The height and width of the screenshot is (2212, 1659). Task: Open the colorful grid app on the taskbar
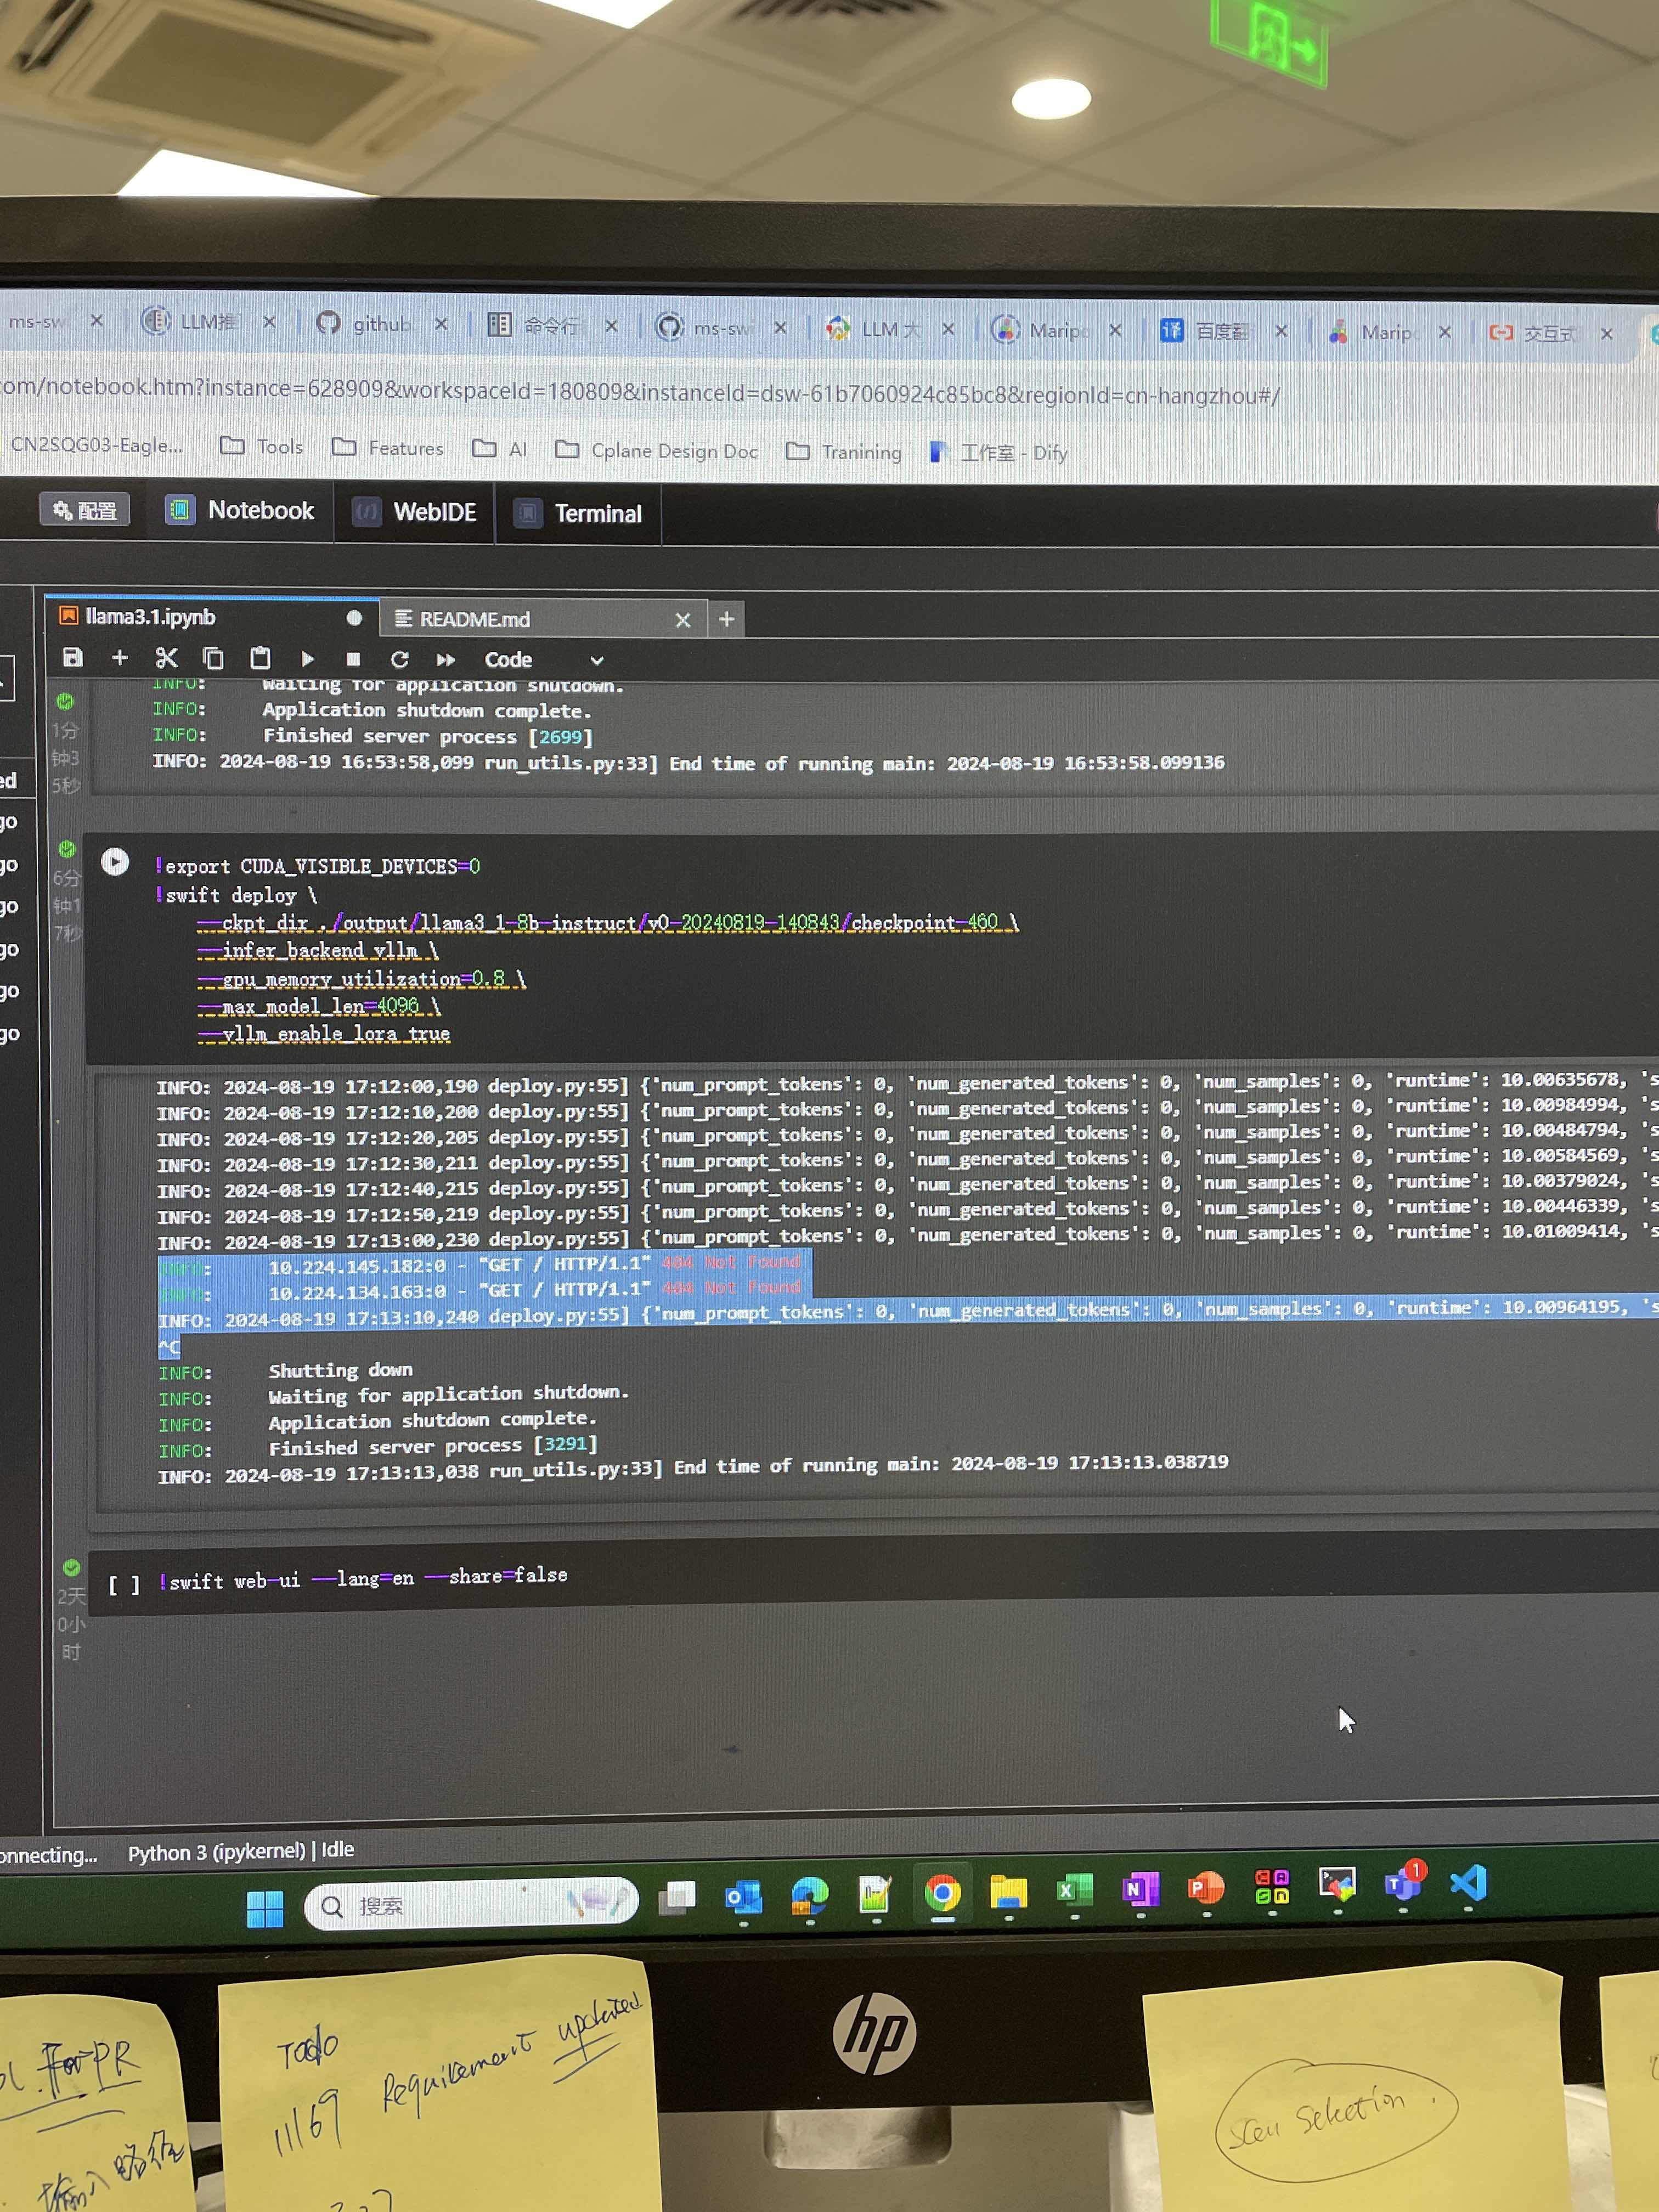[1272, 1886]
